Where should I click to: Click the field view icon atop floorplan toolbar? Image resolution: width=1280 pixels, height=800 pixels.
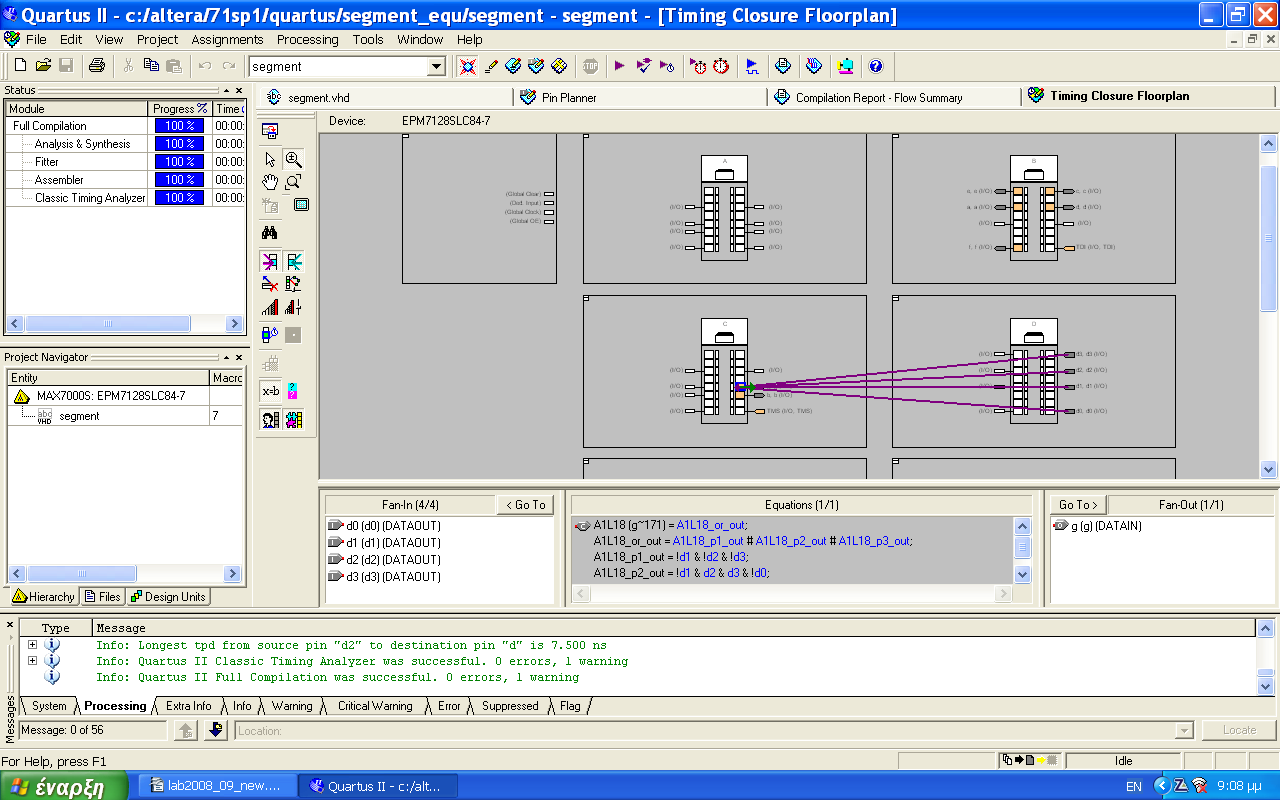pyautogui.click(x=270, y=130)
